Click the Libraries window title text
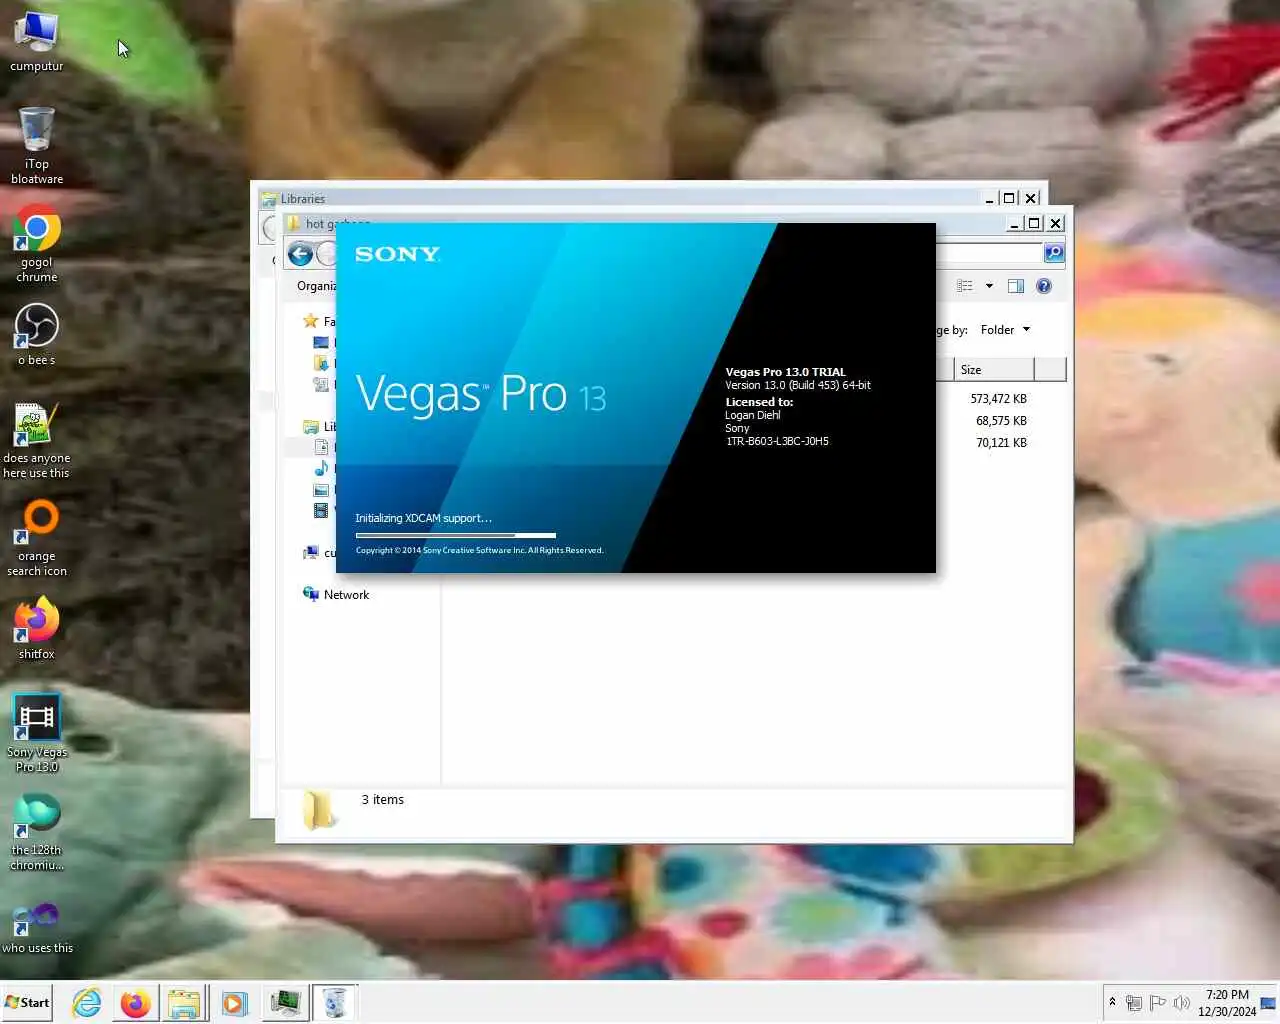 pos(303,199)
